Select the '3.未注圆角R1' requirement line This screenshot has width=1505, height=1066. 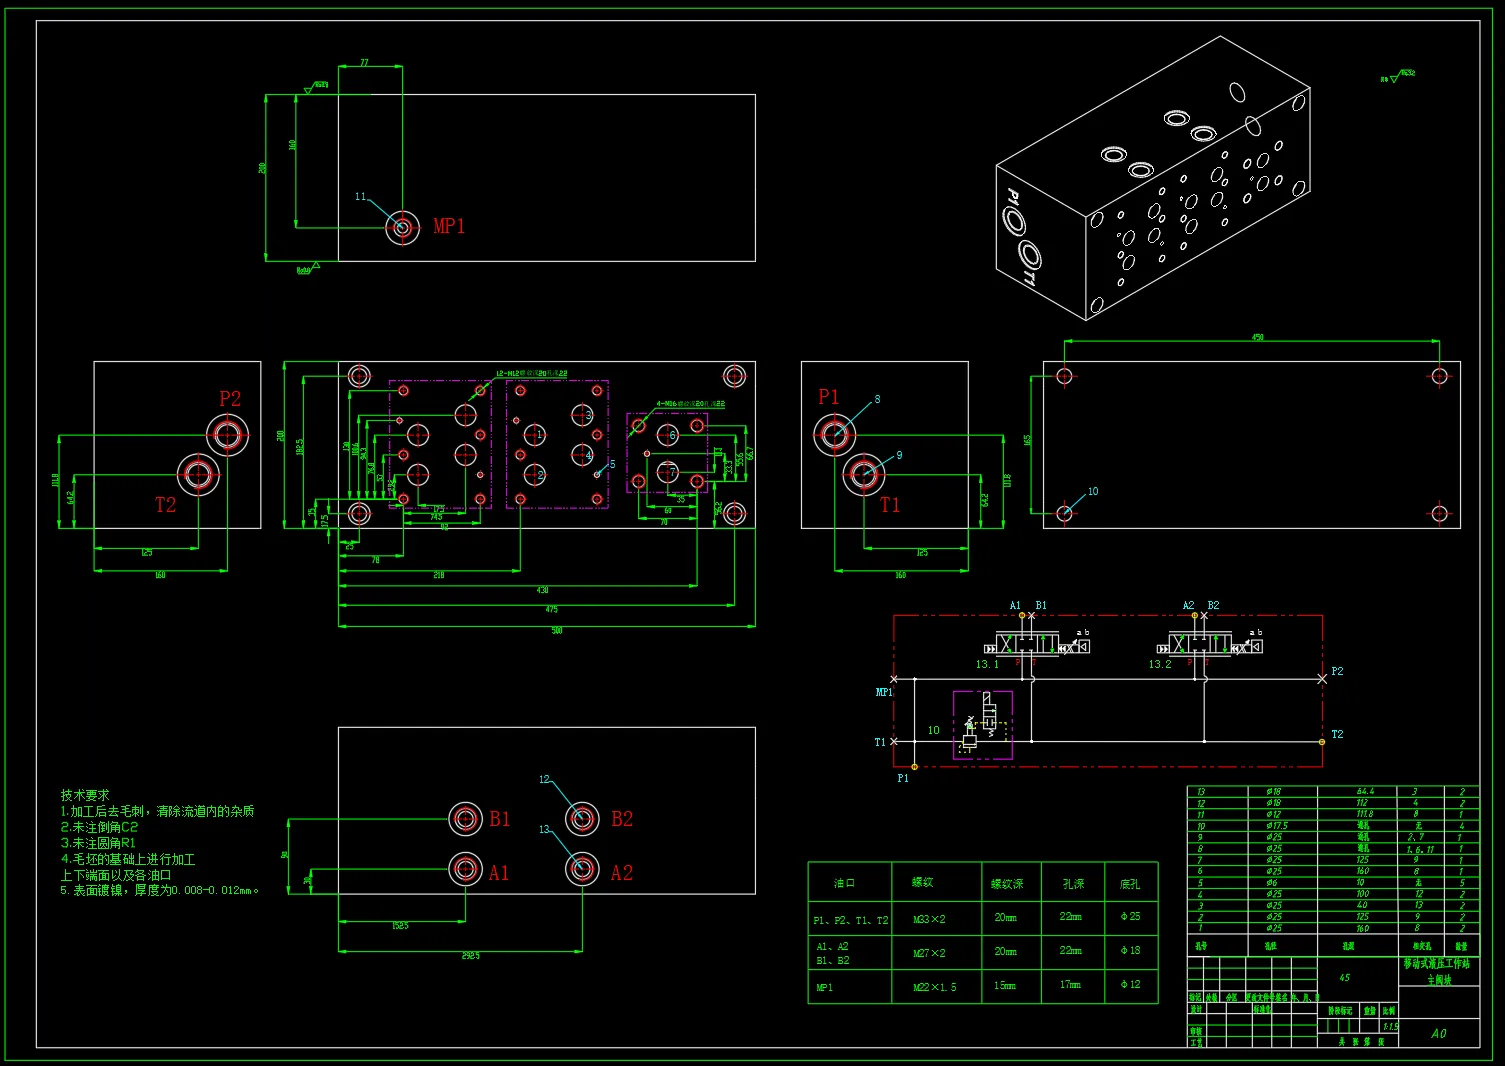click(x=98, y=843)
